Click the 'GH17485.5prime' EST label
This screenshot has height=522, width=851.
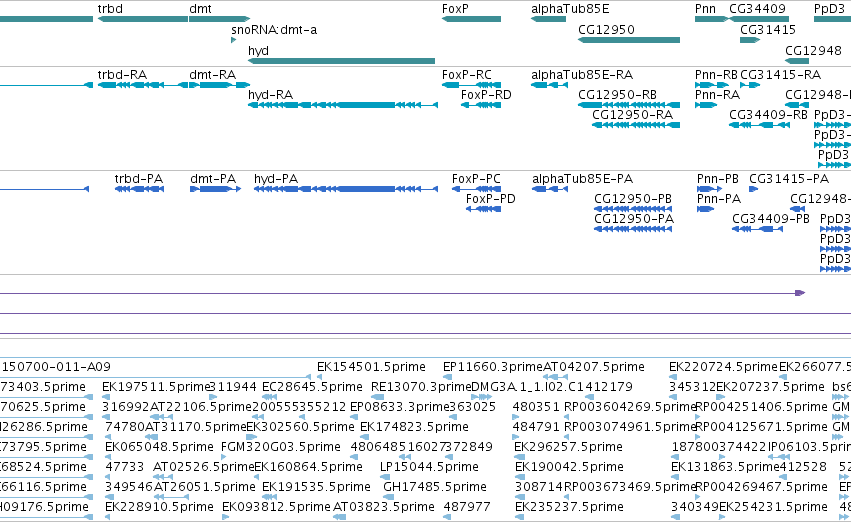(x=435, y=487)
